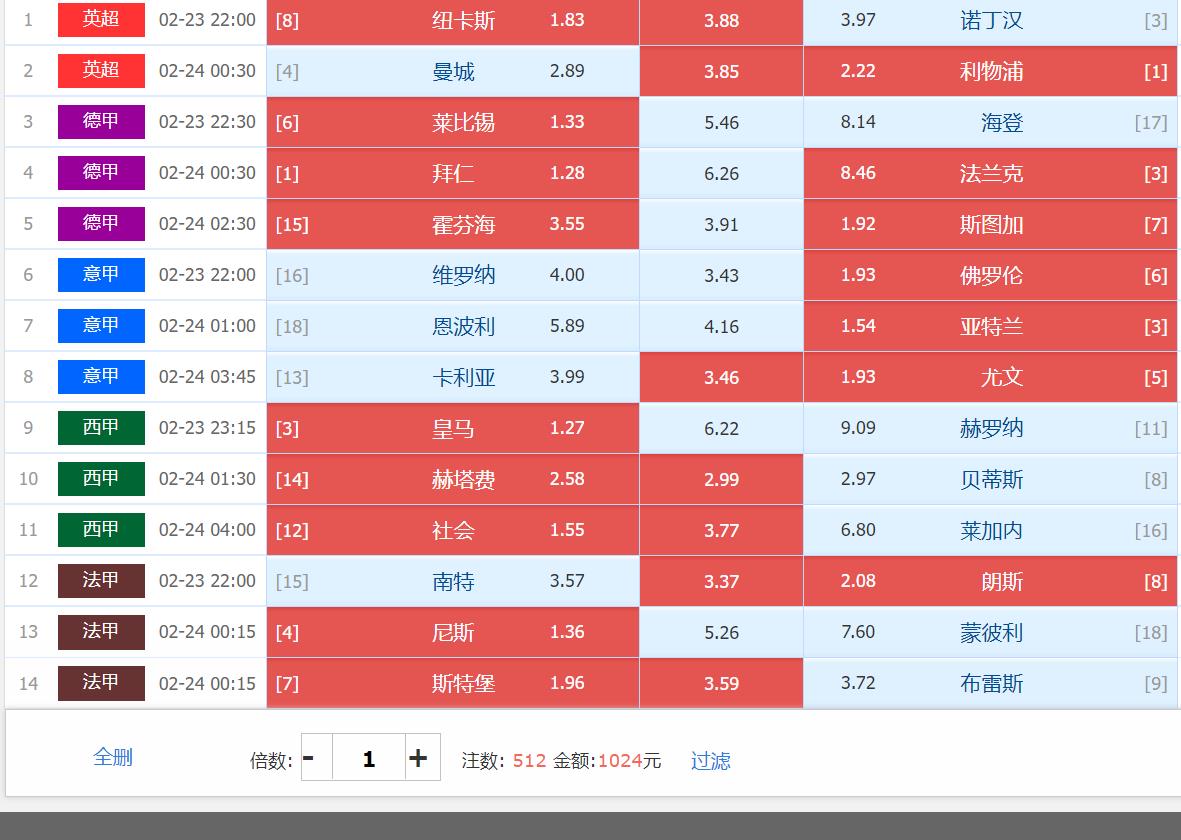1181x840 pixels.
Task: Click the 英超 tag on the 纽卡斯 row
Action: point(101,19)
